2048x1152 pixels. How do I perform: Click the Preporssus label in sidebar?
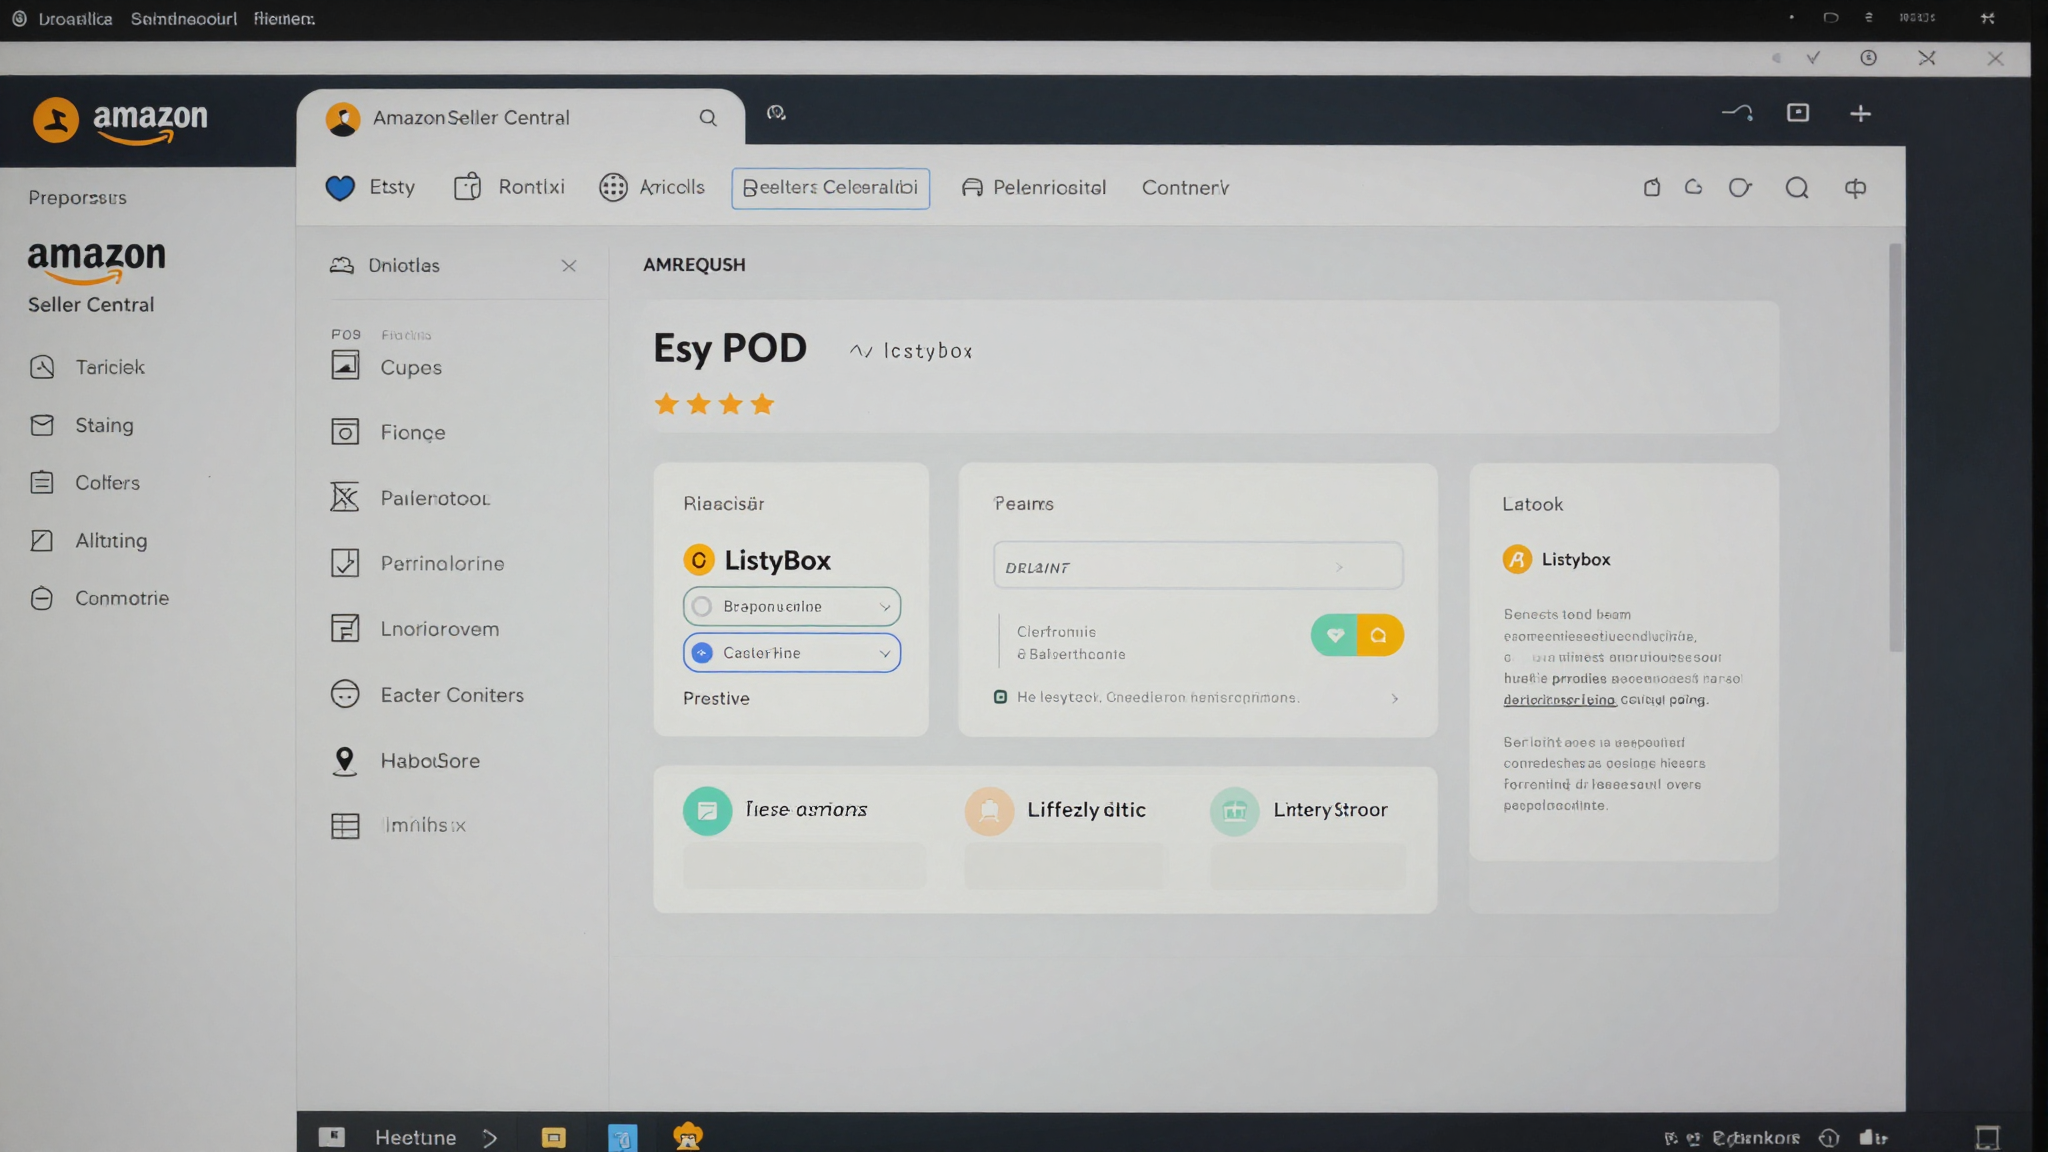[77, 198]
